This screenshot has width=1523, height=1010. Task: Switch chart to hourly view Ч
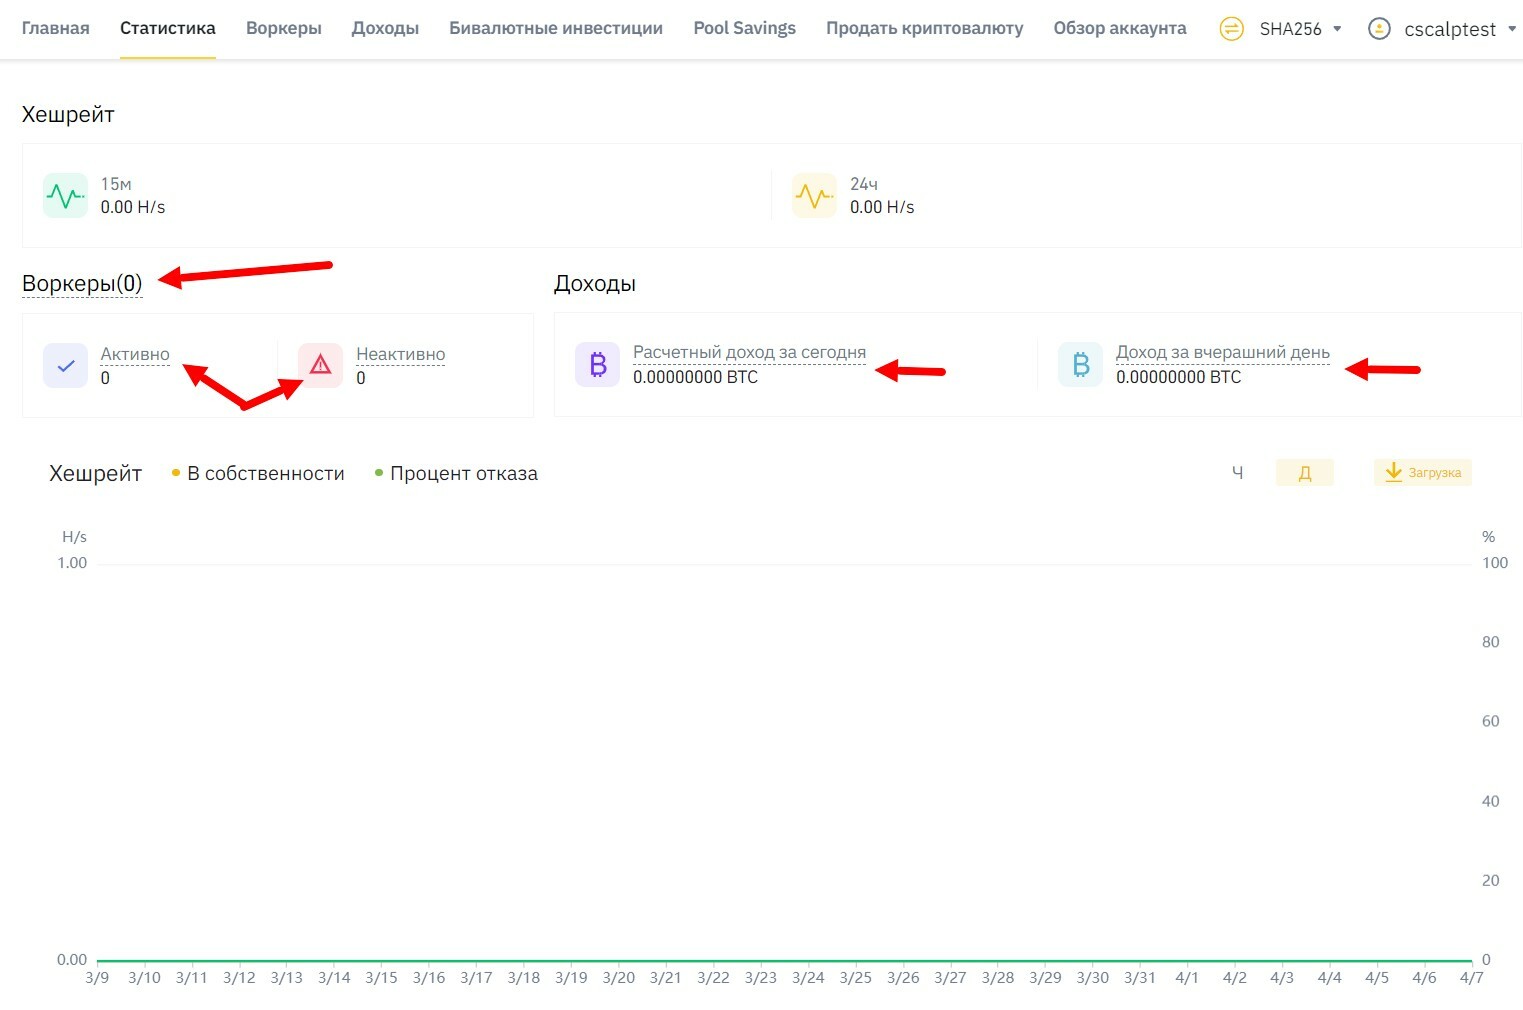click(1237, 473)
